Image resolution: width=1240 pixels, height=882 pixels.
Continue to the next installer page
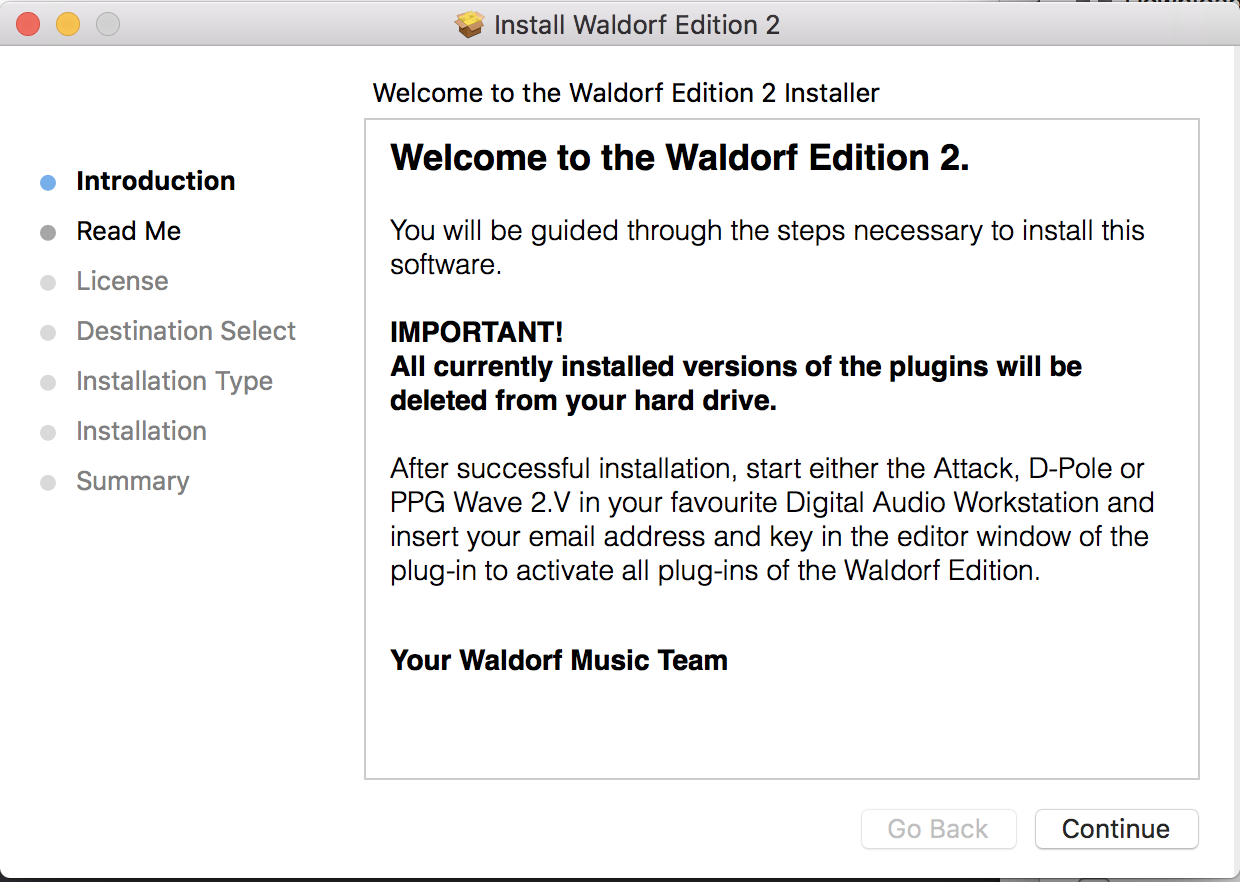1116,829
